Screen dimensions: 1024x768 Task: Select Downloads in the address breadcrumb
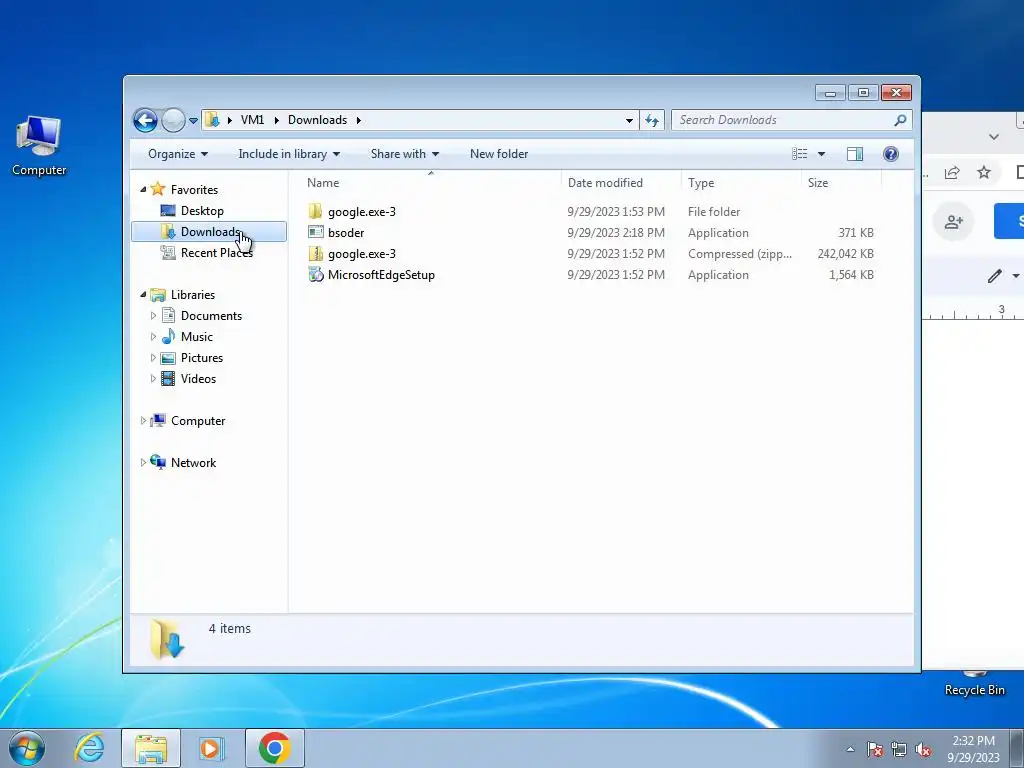[317, 120]
